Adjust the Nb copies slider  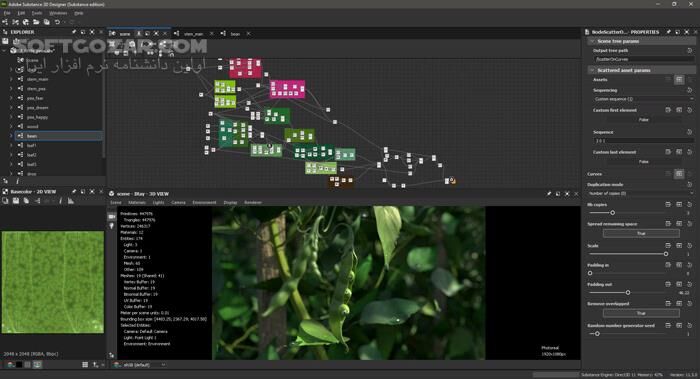click(612, 213)
